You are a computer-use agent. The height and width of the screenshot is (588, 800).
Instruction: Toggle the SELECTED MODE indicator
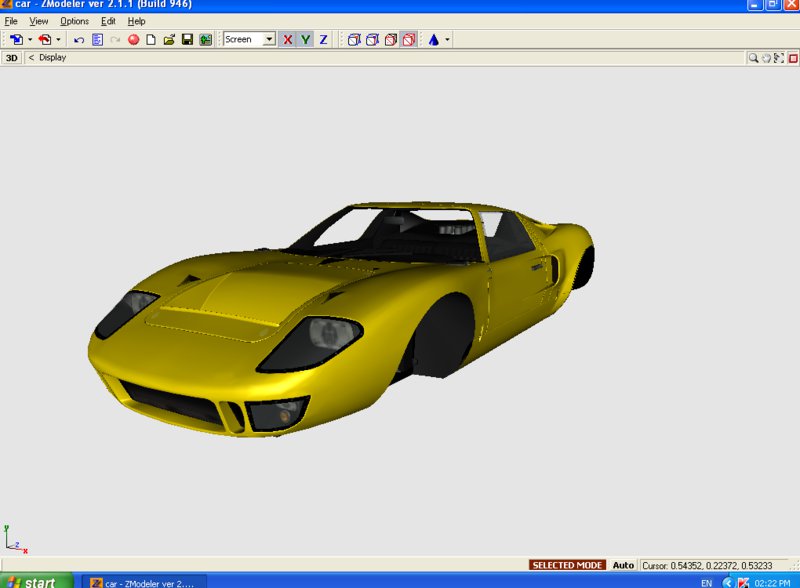click(x=567, y=565)
